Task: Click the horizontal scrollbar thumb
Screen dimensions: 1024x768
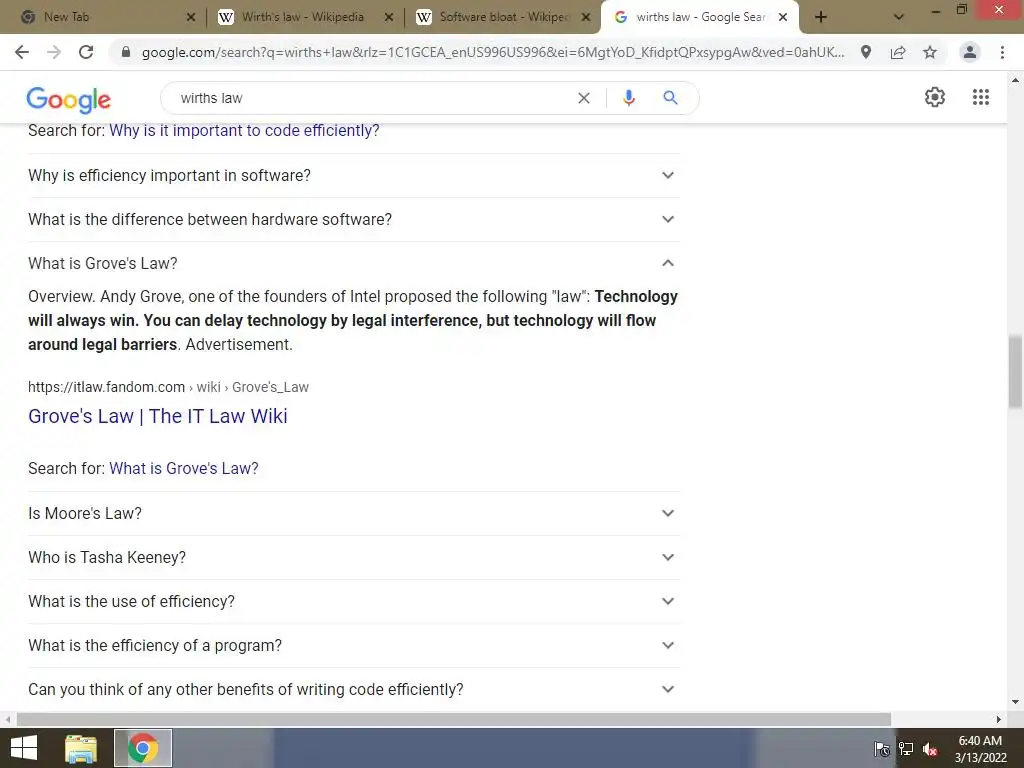Action: click(x=454, y=719)
